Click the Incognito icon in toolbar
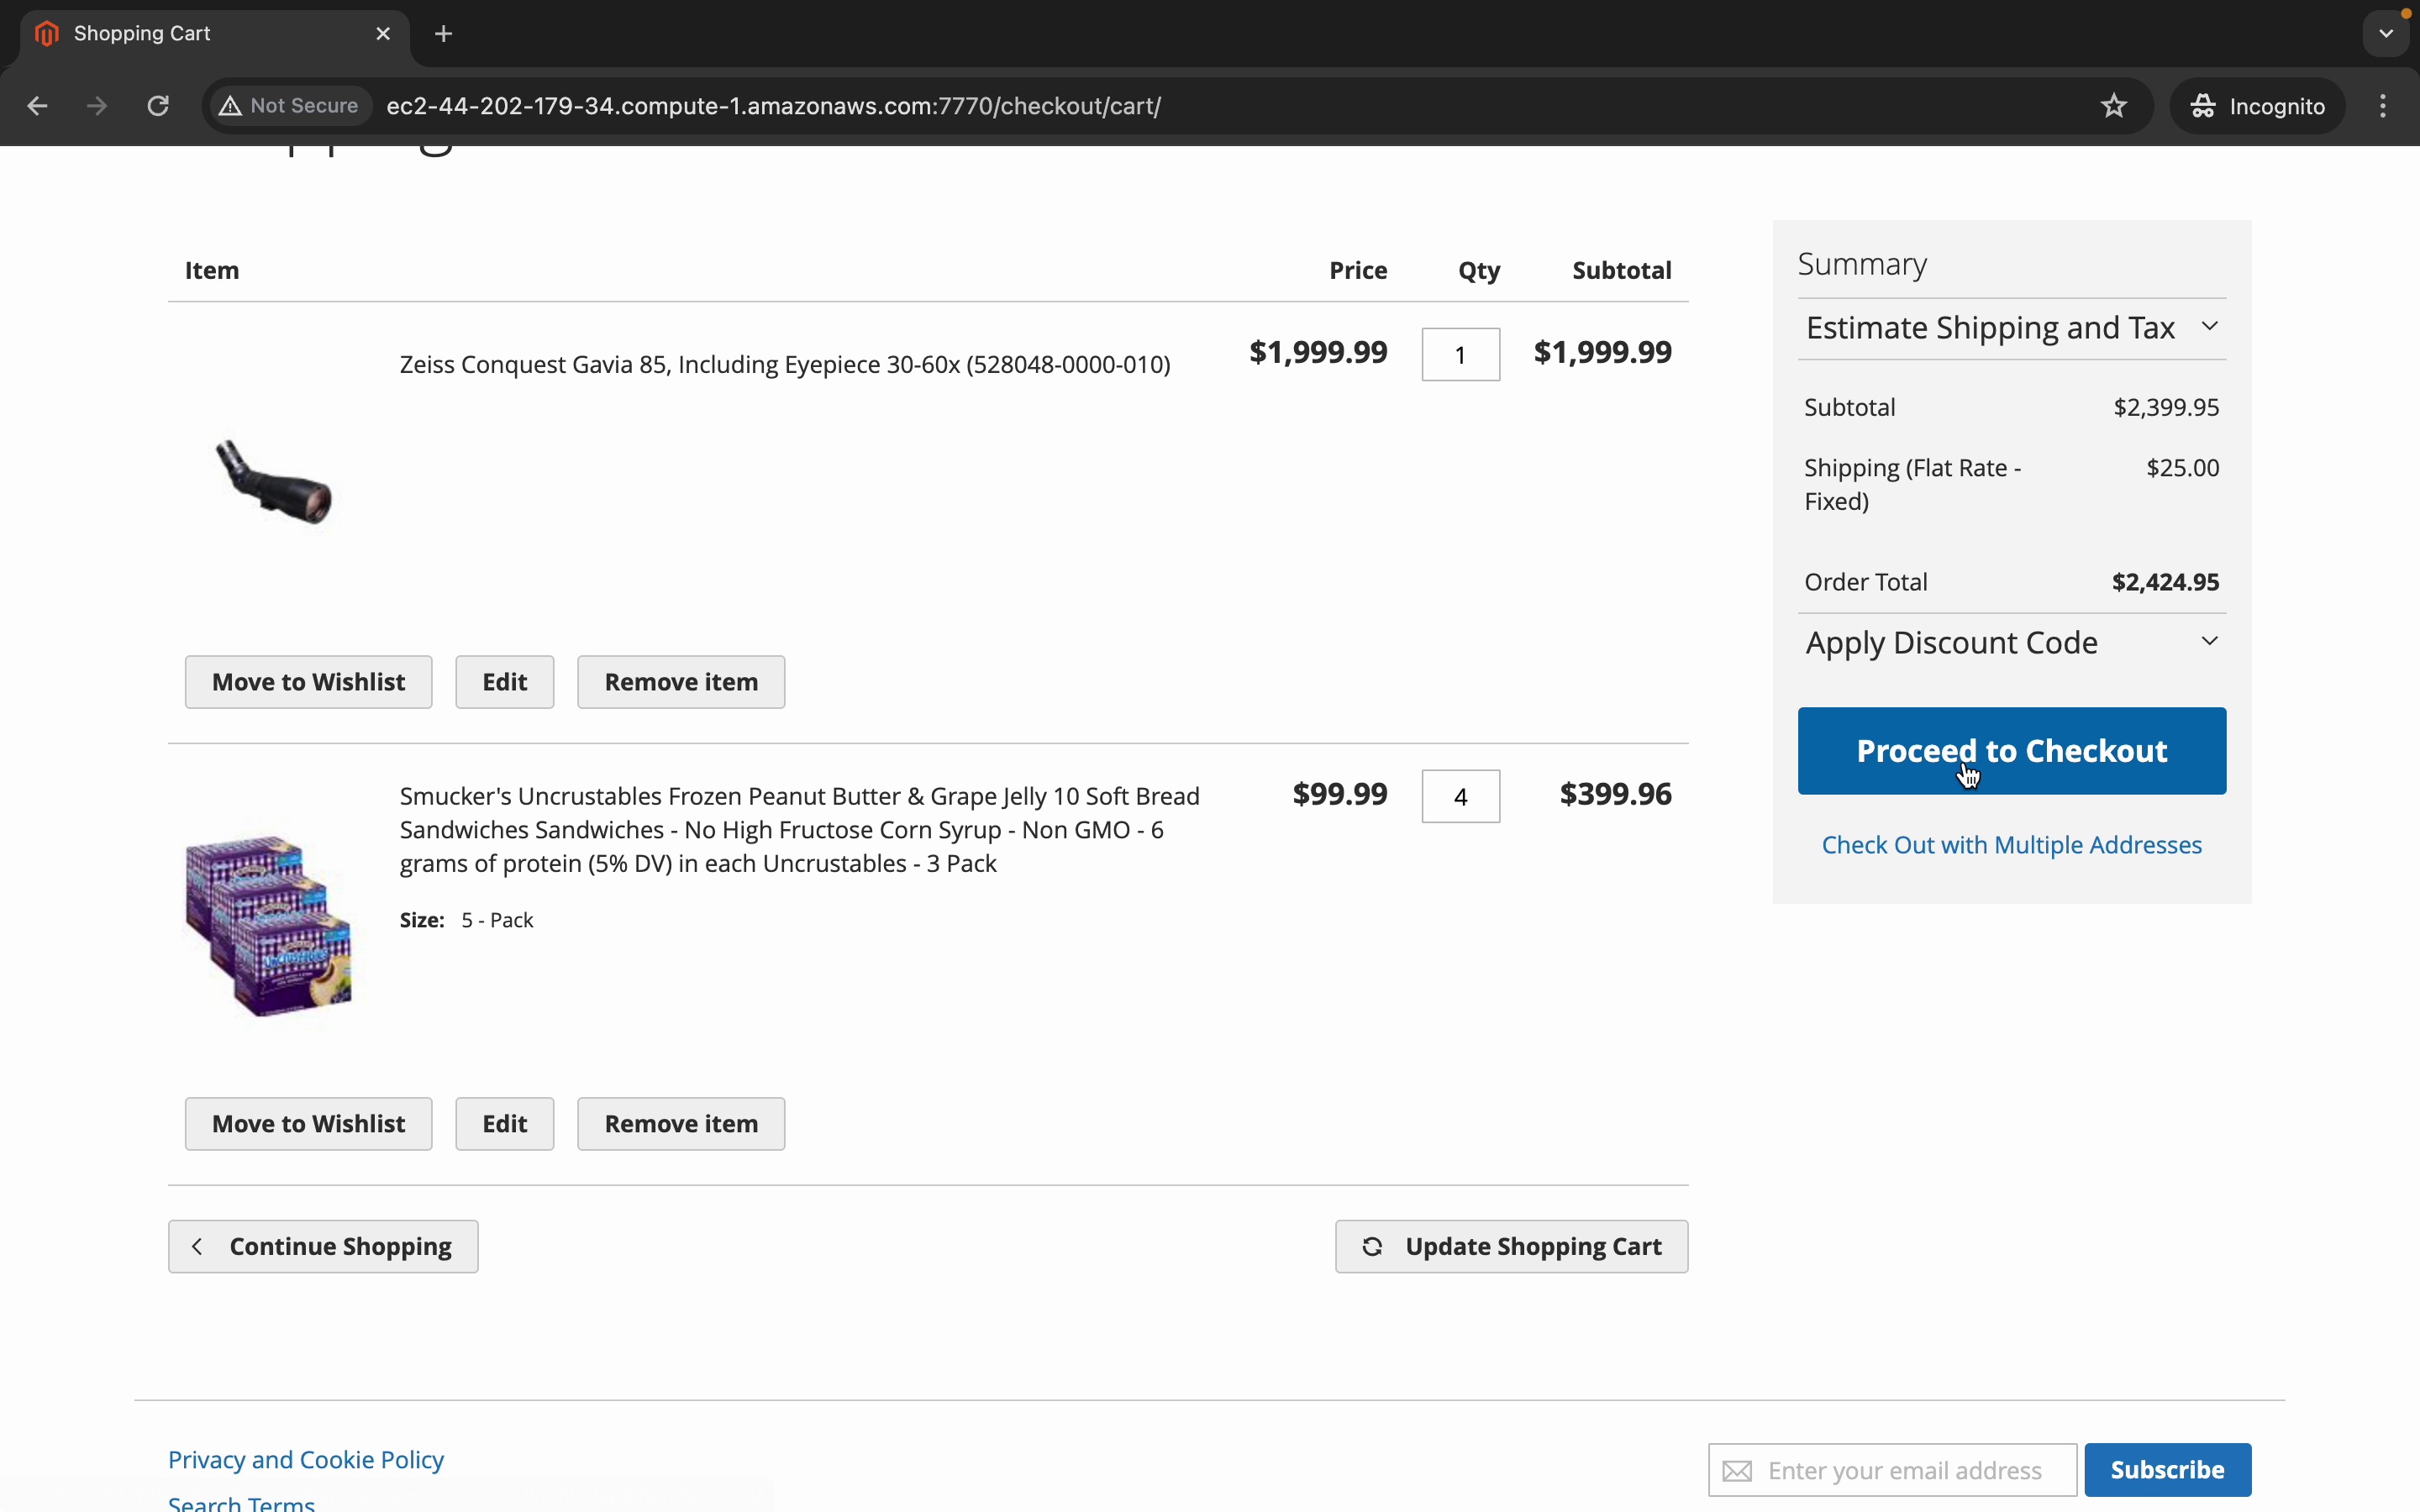The image size is (2420, 1512). [2203, 106]
